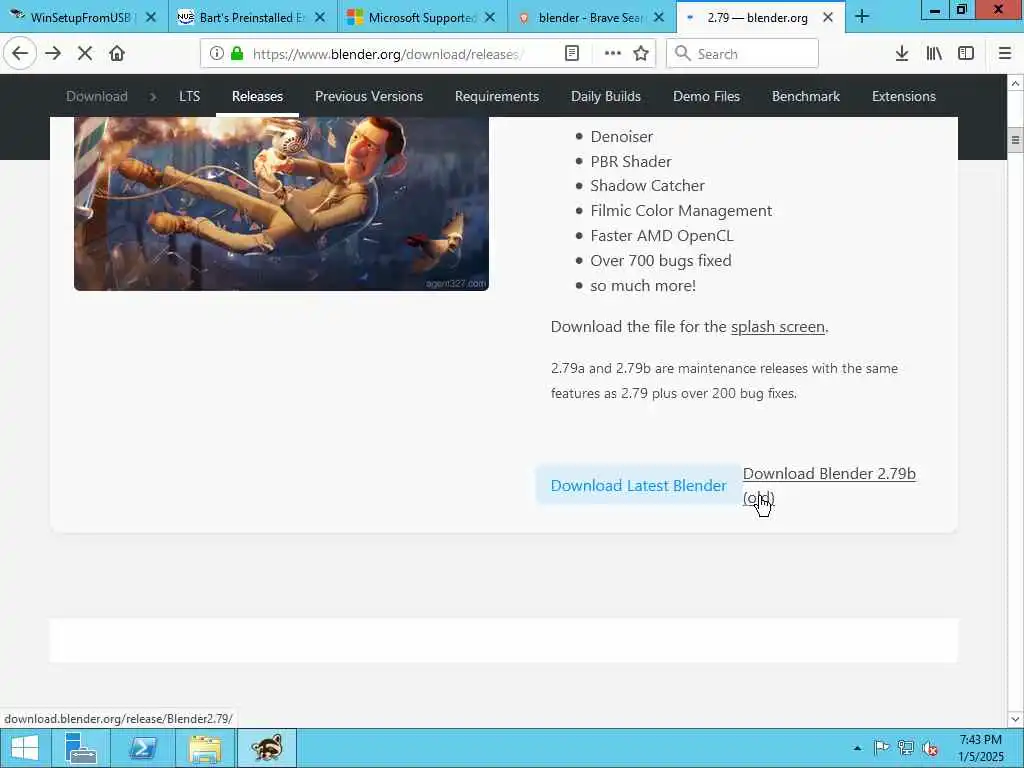Open Server Manager from the taskbar

click(x=81, y=748)
